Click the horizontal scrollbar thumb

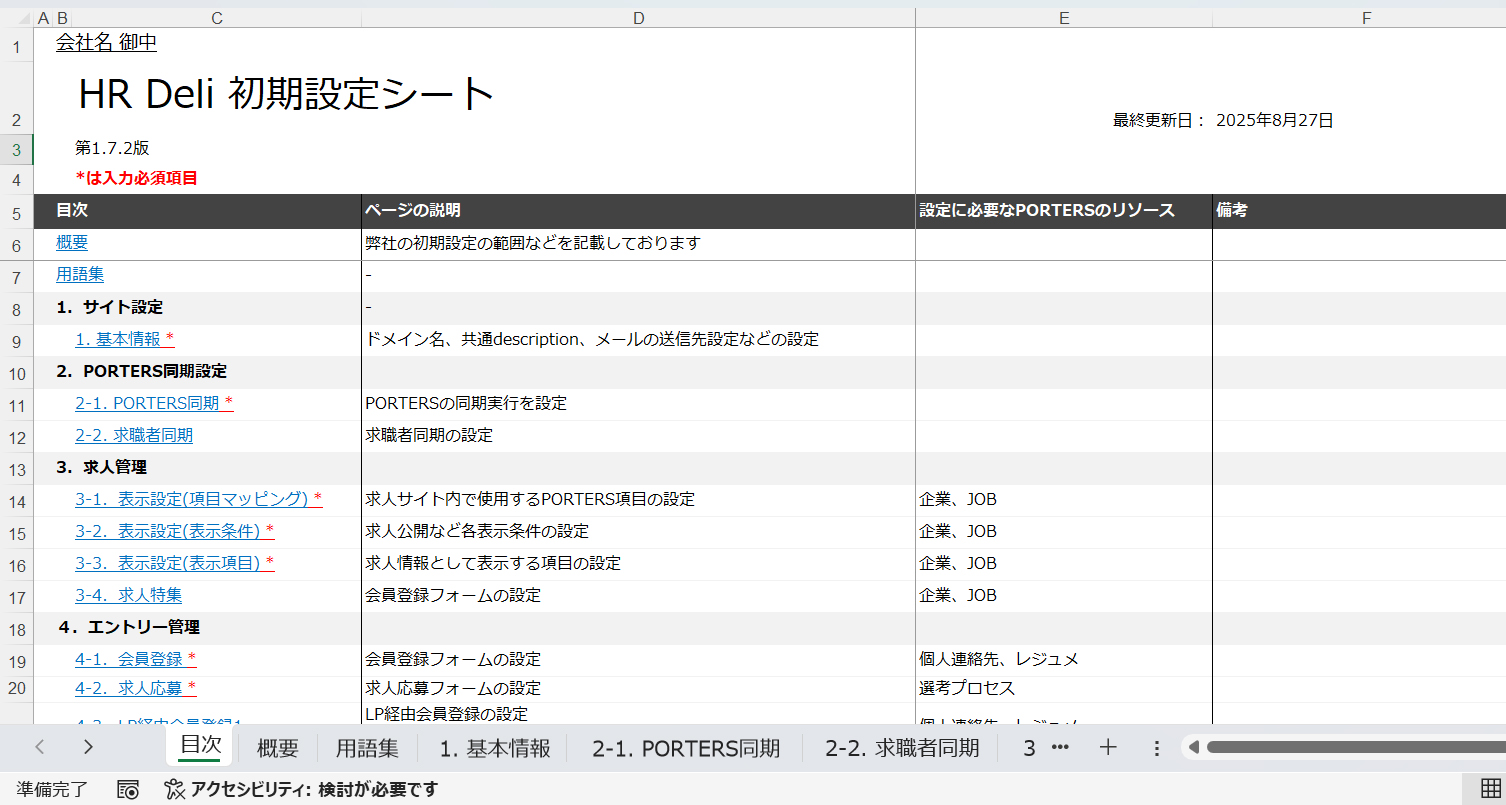1356,747
